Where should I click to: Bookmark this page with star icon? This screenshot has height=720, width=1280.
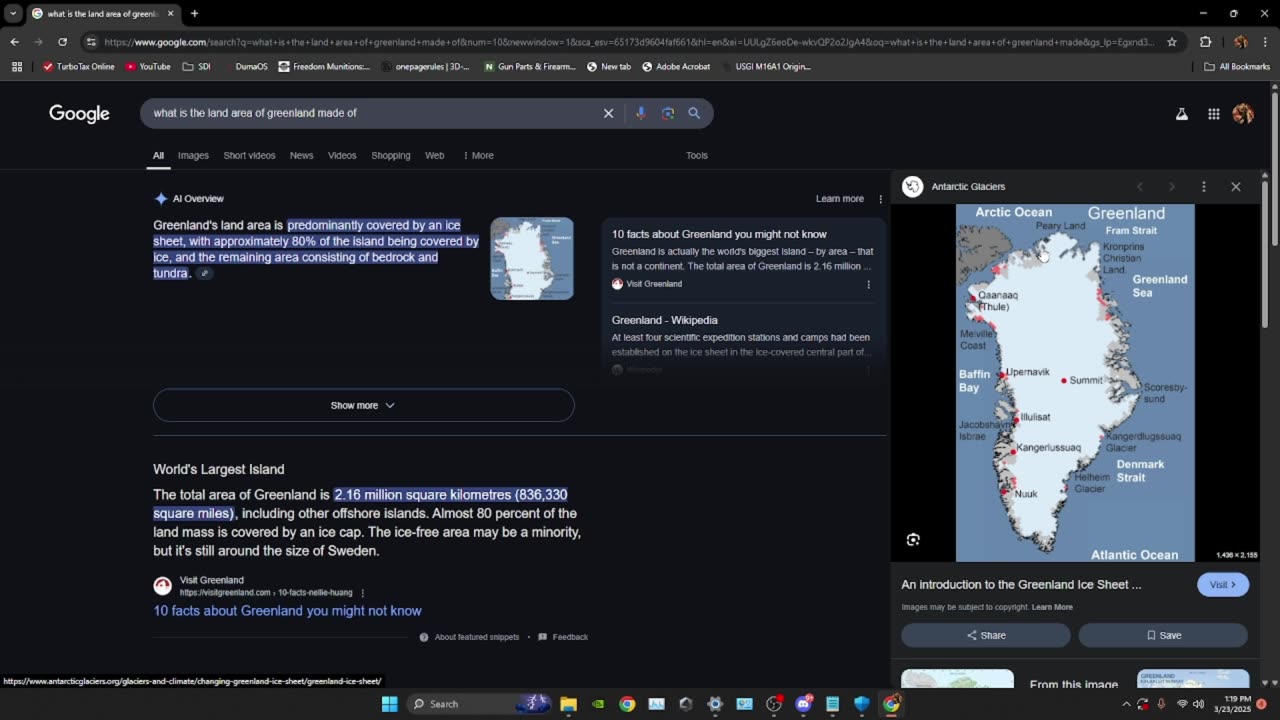click(1172, 42)
